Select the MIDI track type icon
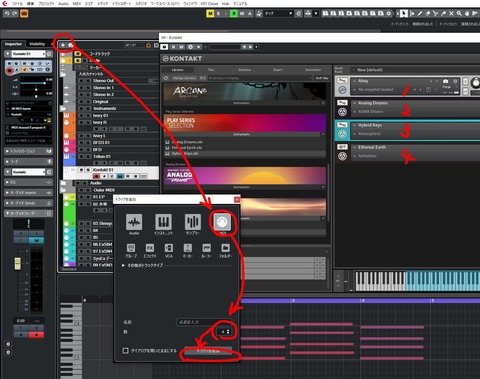This screenshot has height=379, width=480. click(222, 222)
